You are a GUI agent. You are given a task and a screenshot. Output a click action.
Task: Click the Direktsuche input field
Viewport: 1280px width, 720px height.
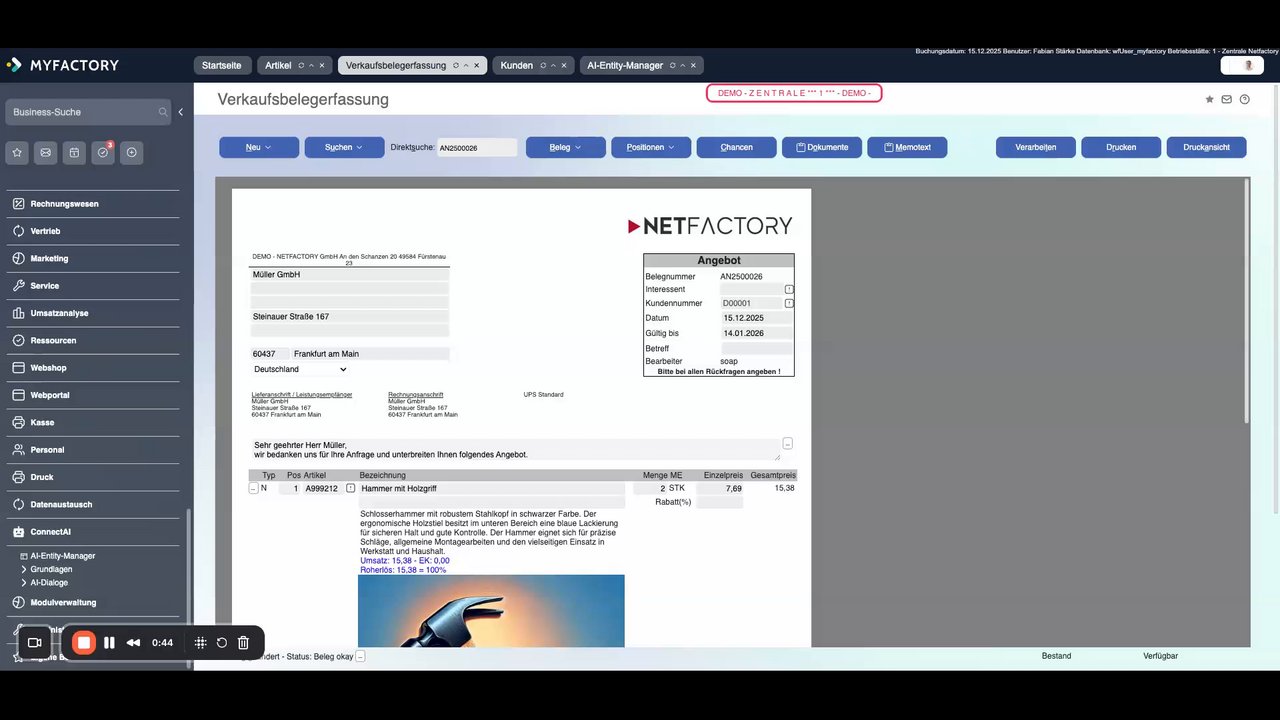(x=477, y=147)
